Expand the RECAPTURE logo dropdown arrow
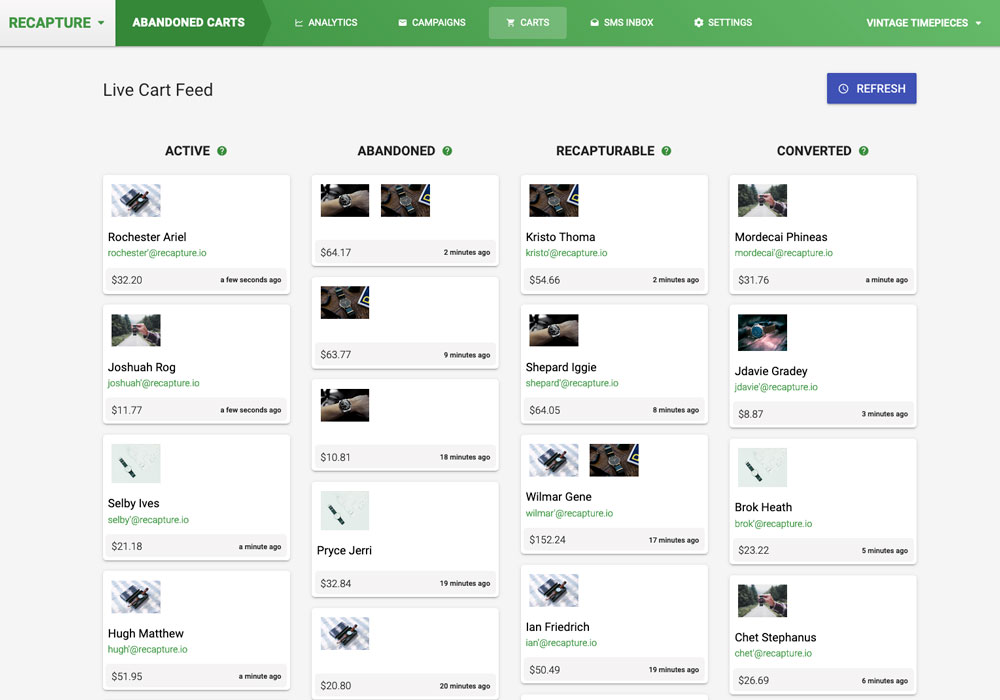Viewport: 1000px width, 700px height. [101, 23]
